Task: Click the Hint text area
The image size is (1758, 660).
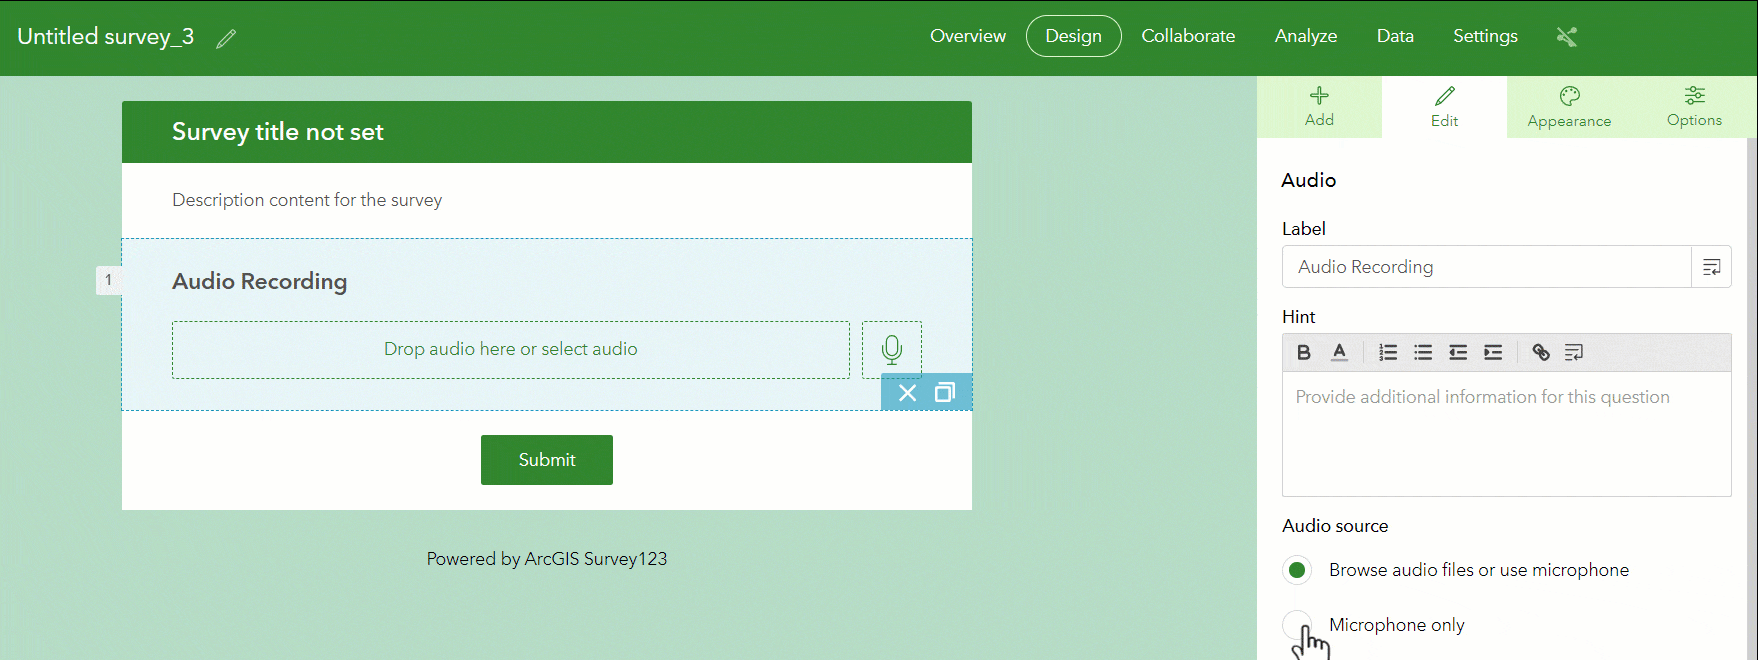Action: 1506,434
